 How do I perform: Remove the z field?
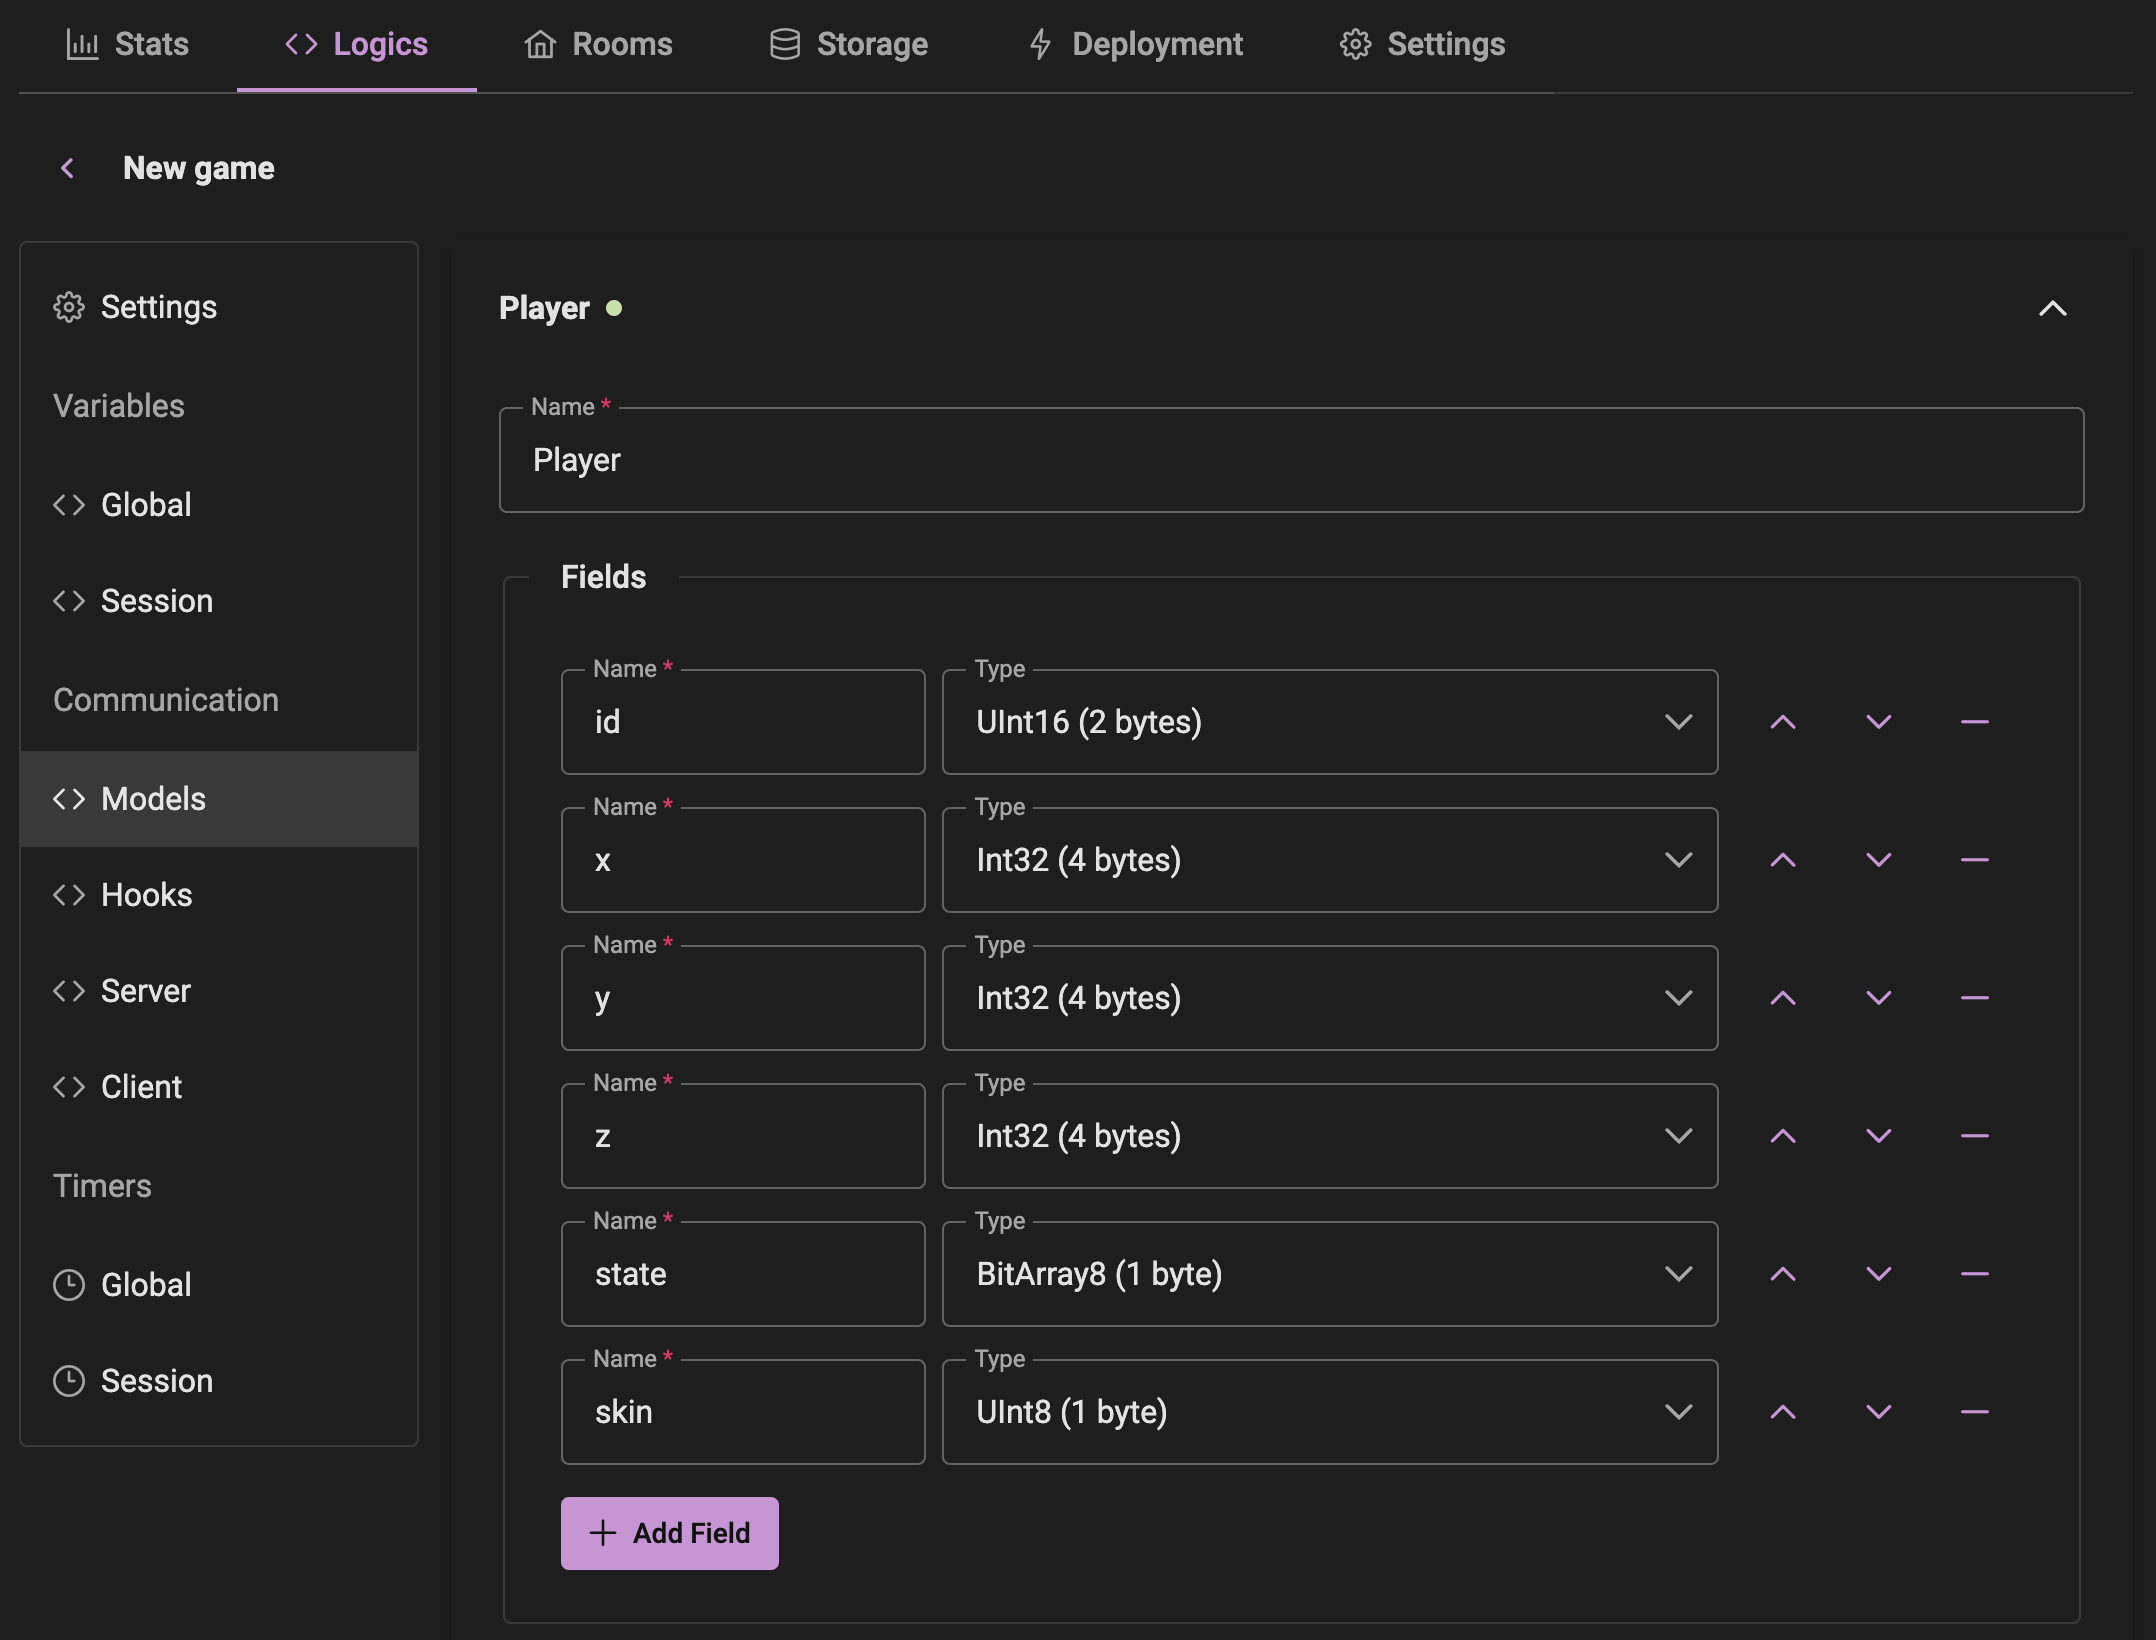point(1975,1135)
